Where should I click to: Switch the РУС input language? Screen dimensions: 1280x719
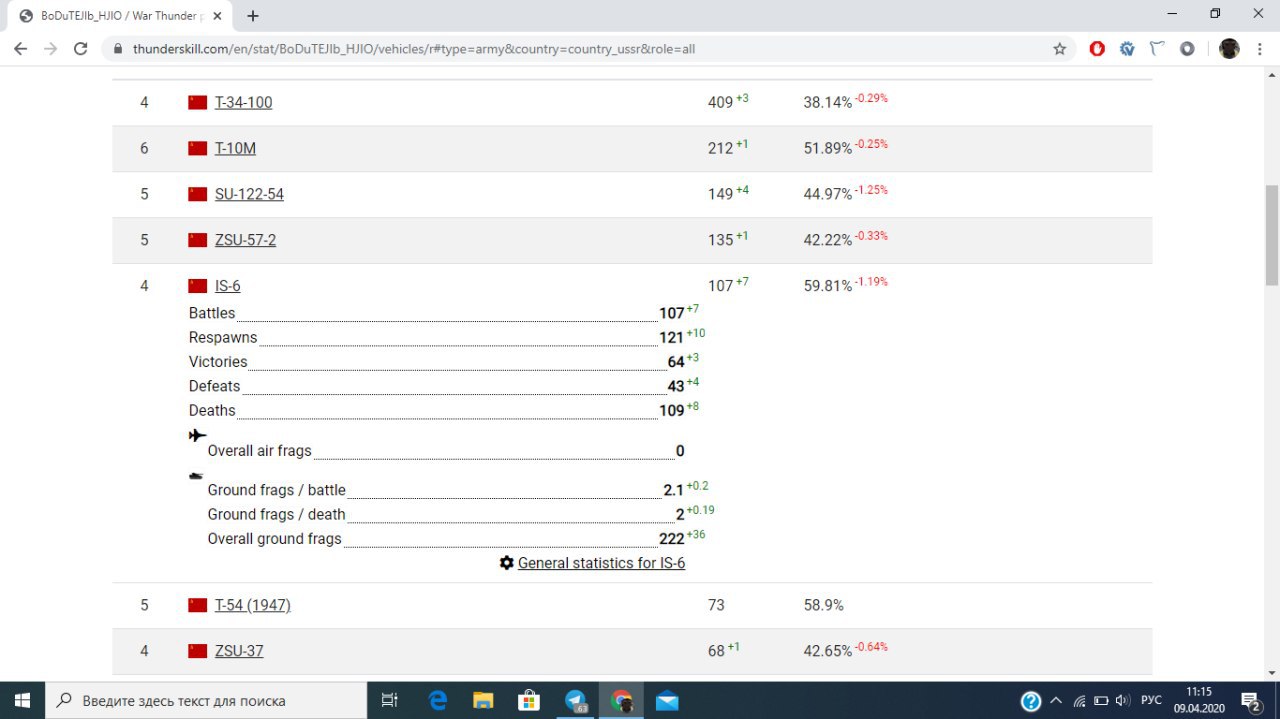pyautogui.click(x=1152, y=701)
